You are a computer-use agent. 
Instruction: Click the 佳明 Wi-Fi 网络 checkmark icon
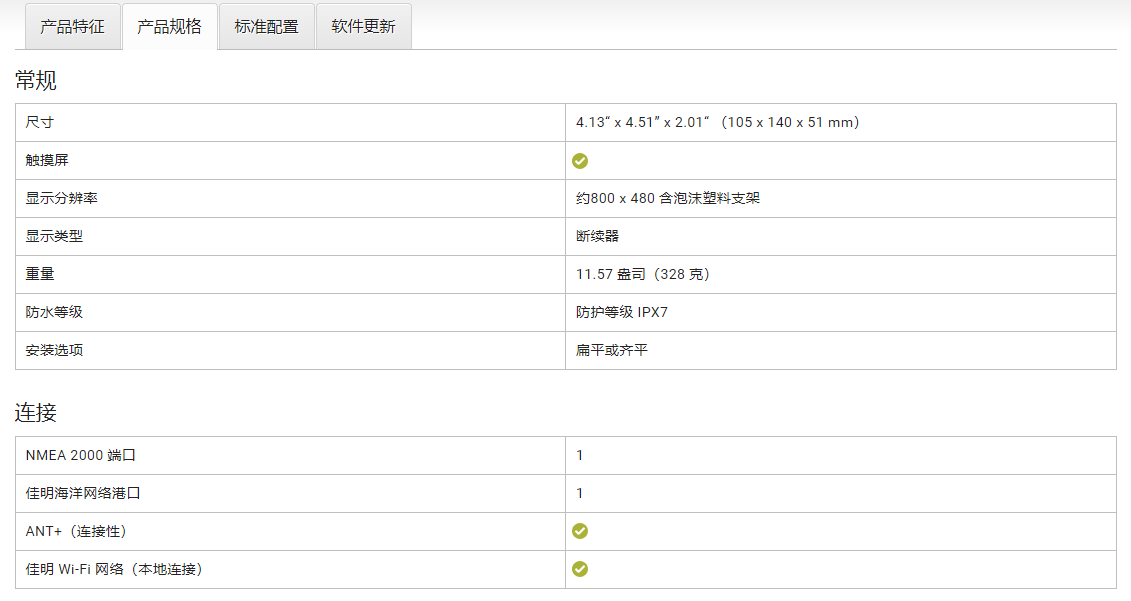coord(580,569)
